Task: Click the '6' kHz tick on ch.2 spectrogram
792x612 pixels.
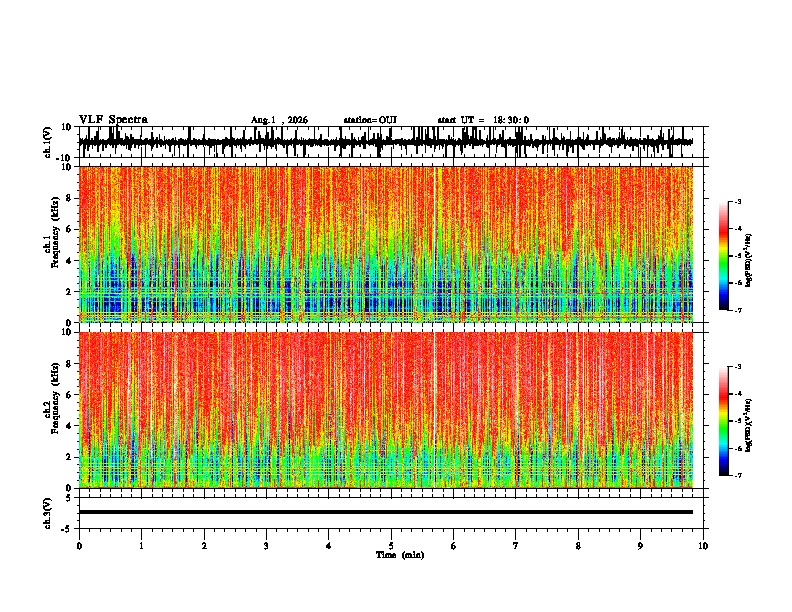Action: tap(69, 395)
